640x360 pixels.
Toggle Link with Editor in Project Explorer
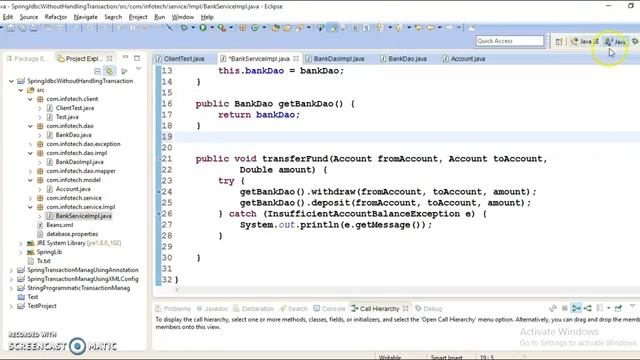[x=109, y=71]
